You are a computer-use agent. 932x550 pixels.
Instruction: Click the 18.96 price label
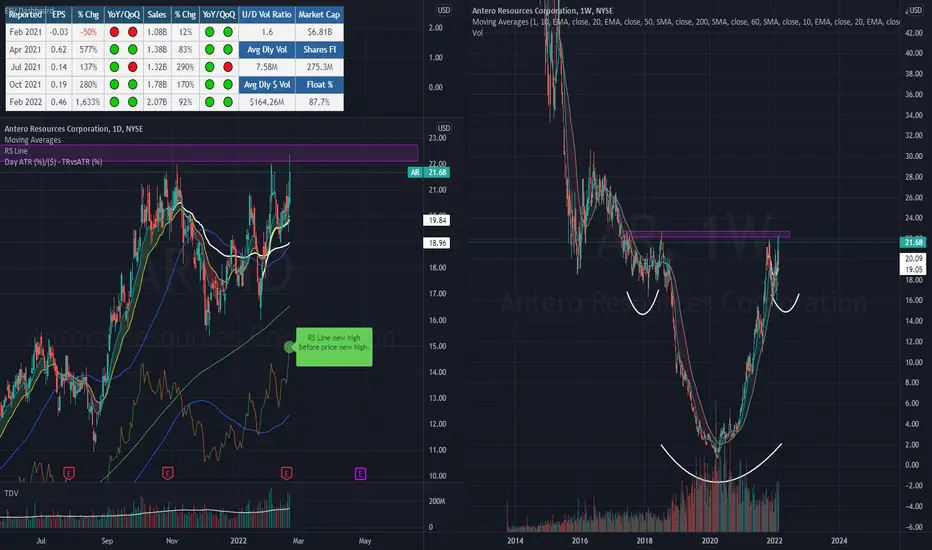[x=436, y=243]
